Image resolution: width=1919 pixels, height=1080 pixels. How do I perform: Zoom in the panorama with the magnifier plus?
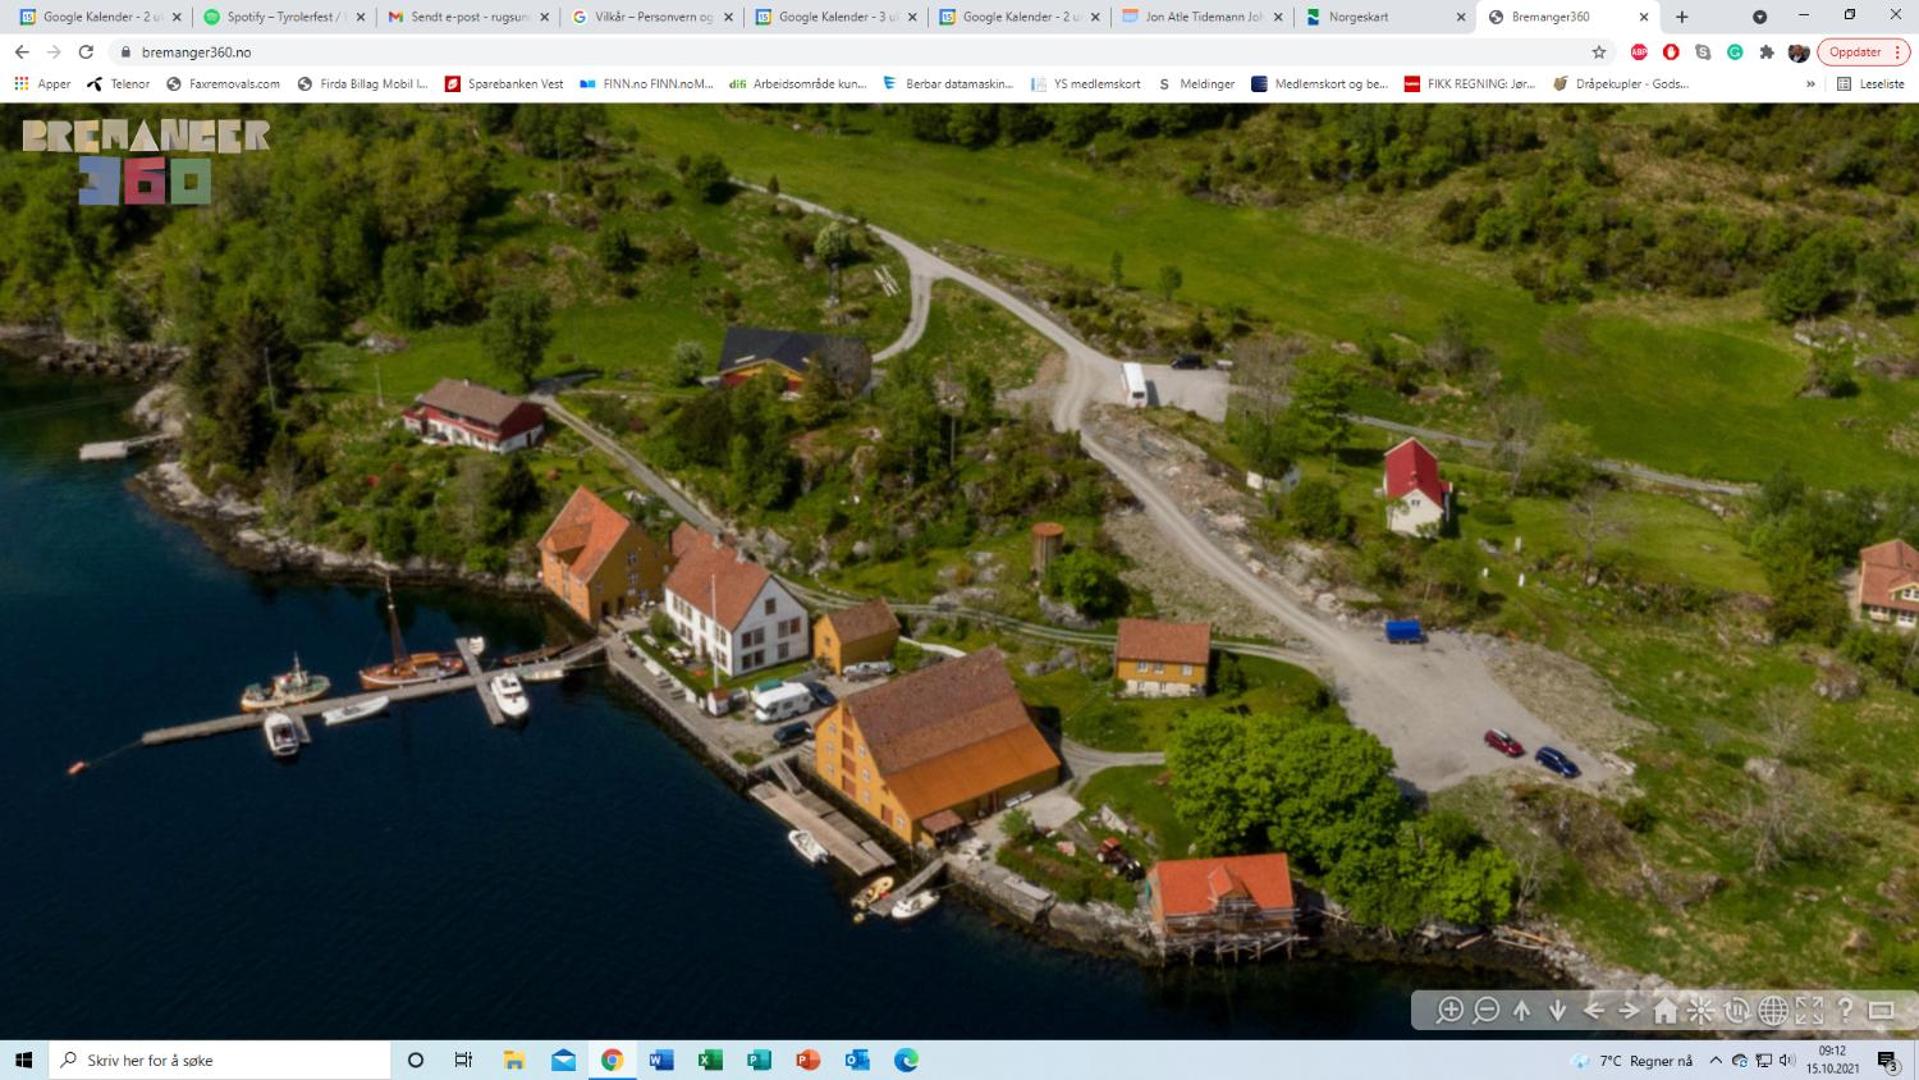coord(1449,1010)
